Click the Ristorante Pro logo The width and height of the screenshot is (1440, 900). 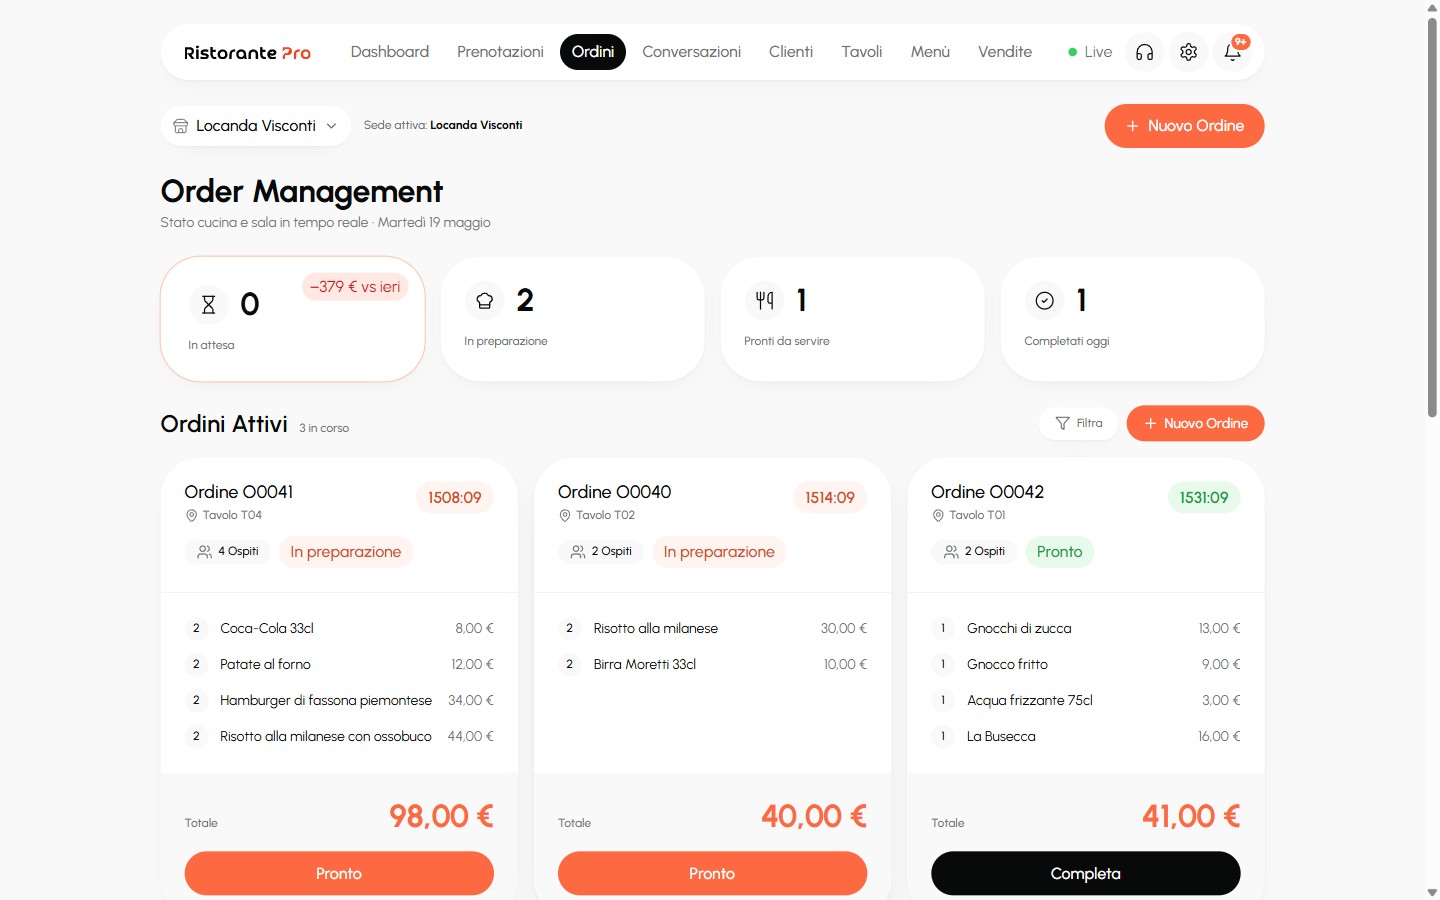247,53
